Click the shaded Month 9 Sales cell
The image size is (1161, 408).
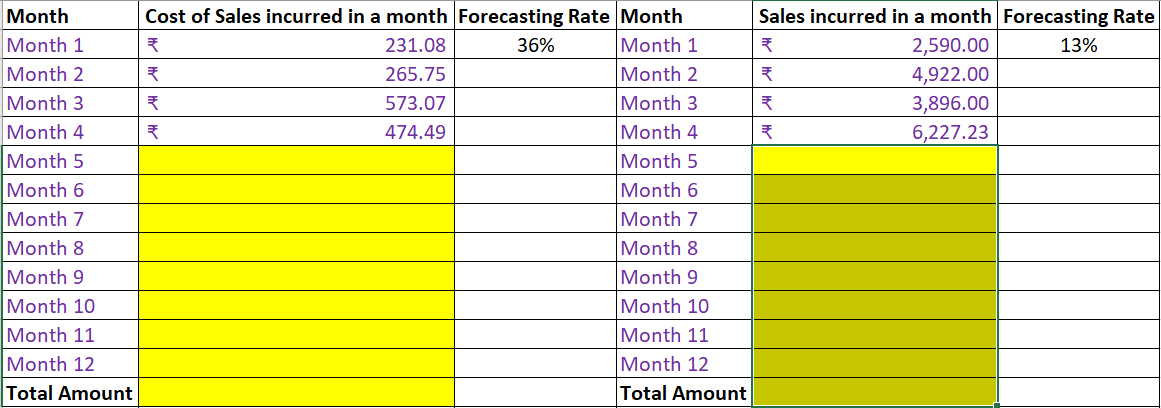click(x=875, y=277)
